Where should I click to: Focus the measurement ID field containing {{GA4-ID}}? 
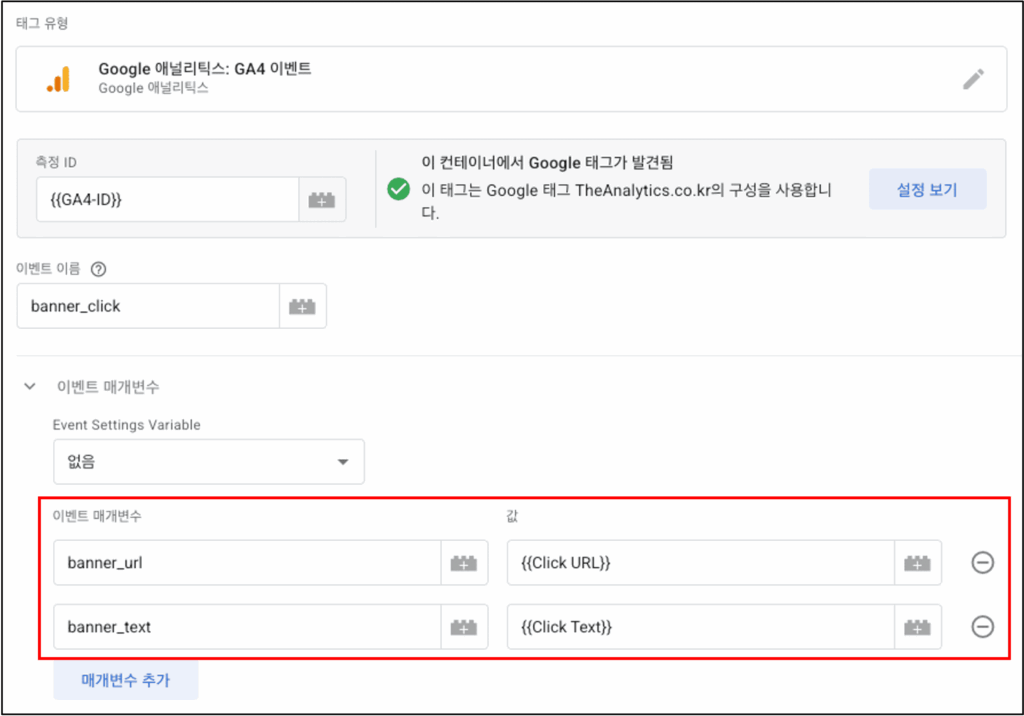tap(168, 199)
